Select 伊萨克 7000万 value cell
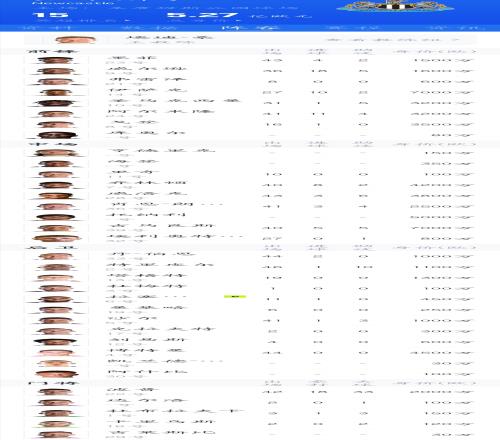 tap(441, 92)
